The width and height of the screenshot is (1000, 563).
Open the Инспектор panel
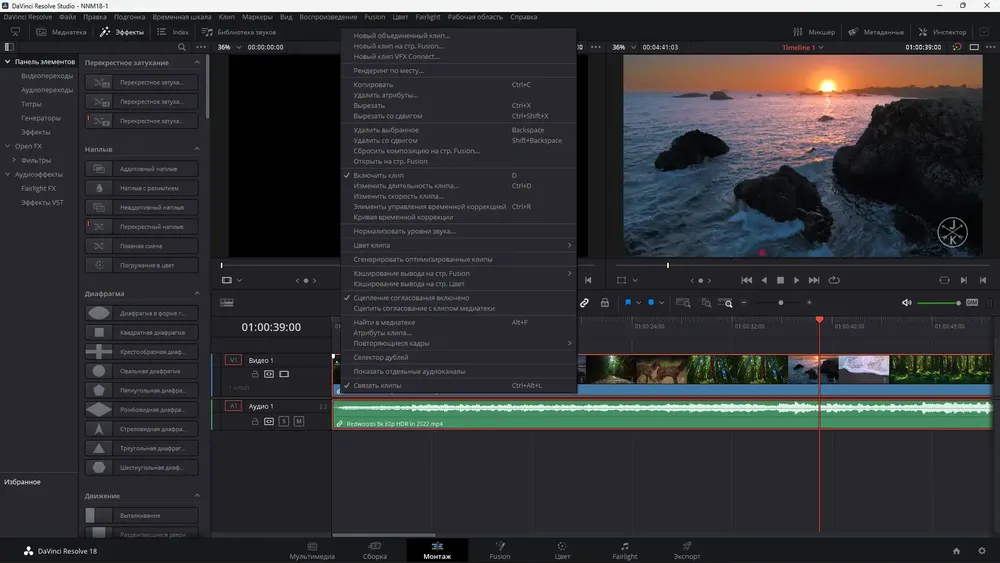pos(943,32)
